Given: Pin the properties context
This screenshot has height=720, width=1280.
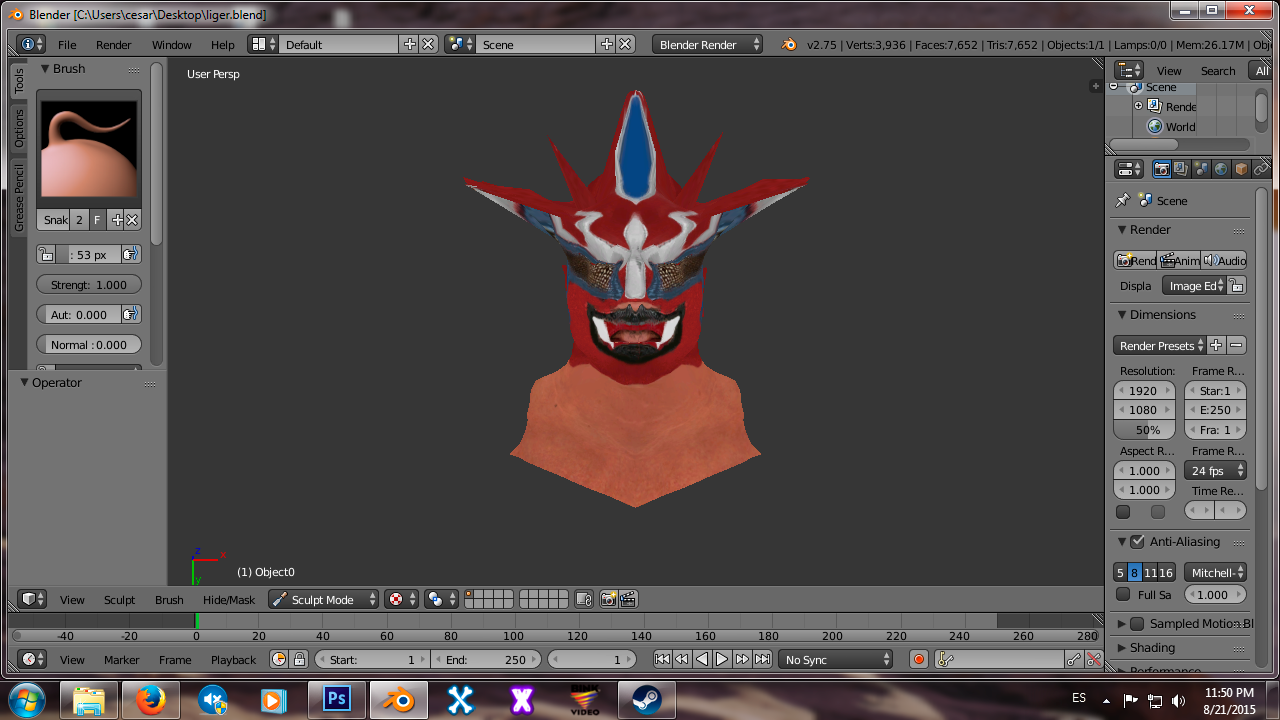Looking at the screenshot, I should 1123,200.
